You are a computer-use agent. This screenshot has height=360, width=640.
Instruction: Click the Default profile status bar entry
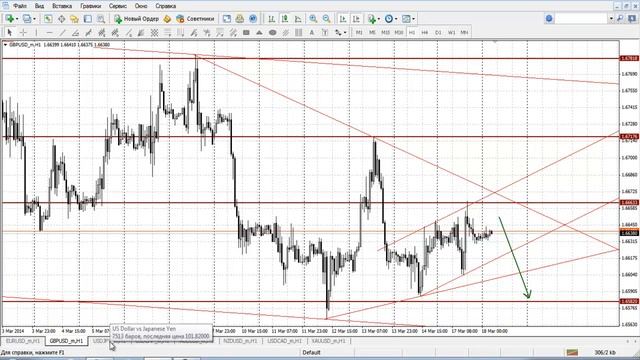pos(311,352)
